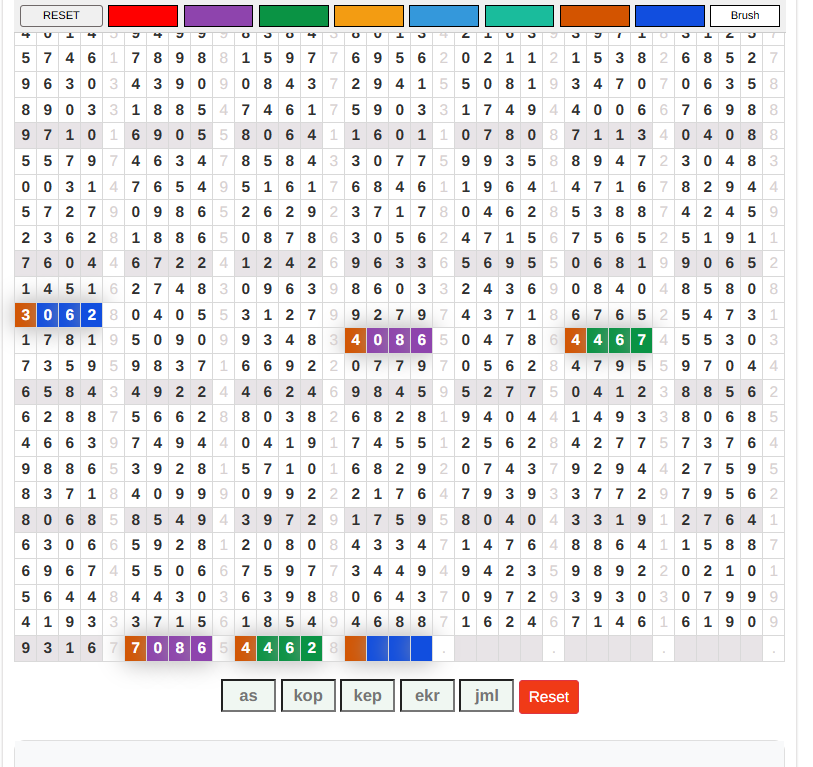
Task: Click the 'as' button
Action: [x=248, y=696]
